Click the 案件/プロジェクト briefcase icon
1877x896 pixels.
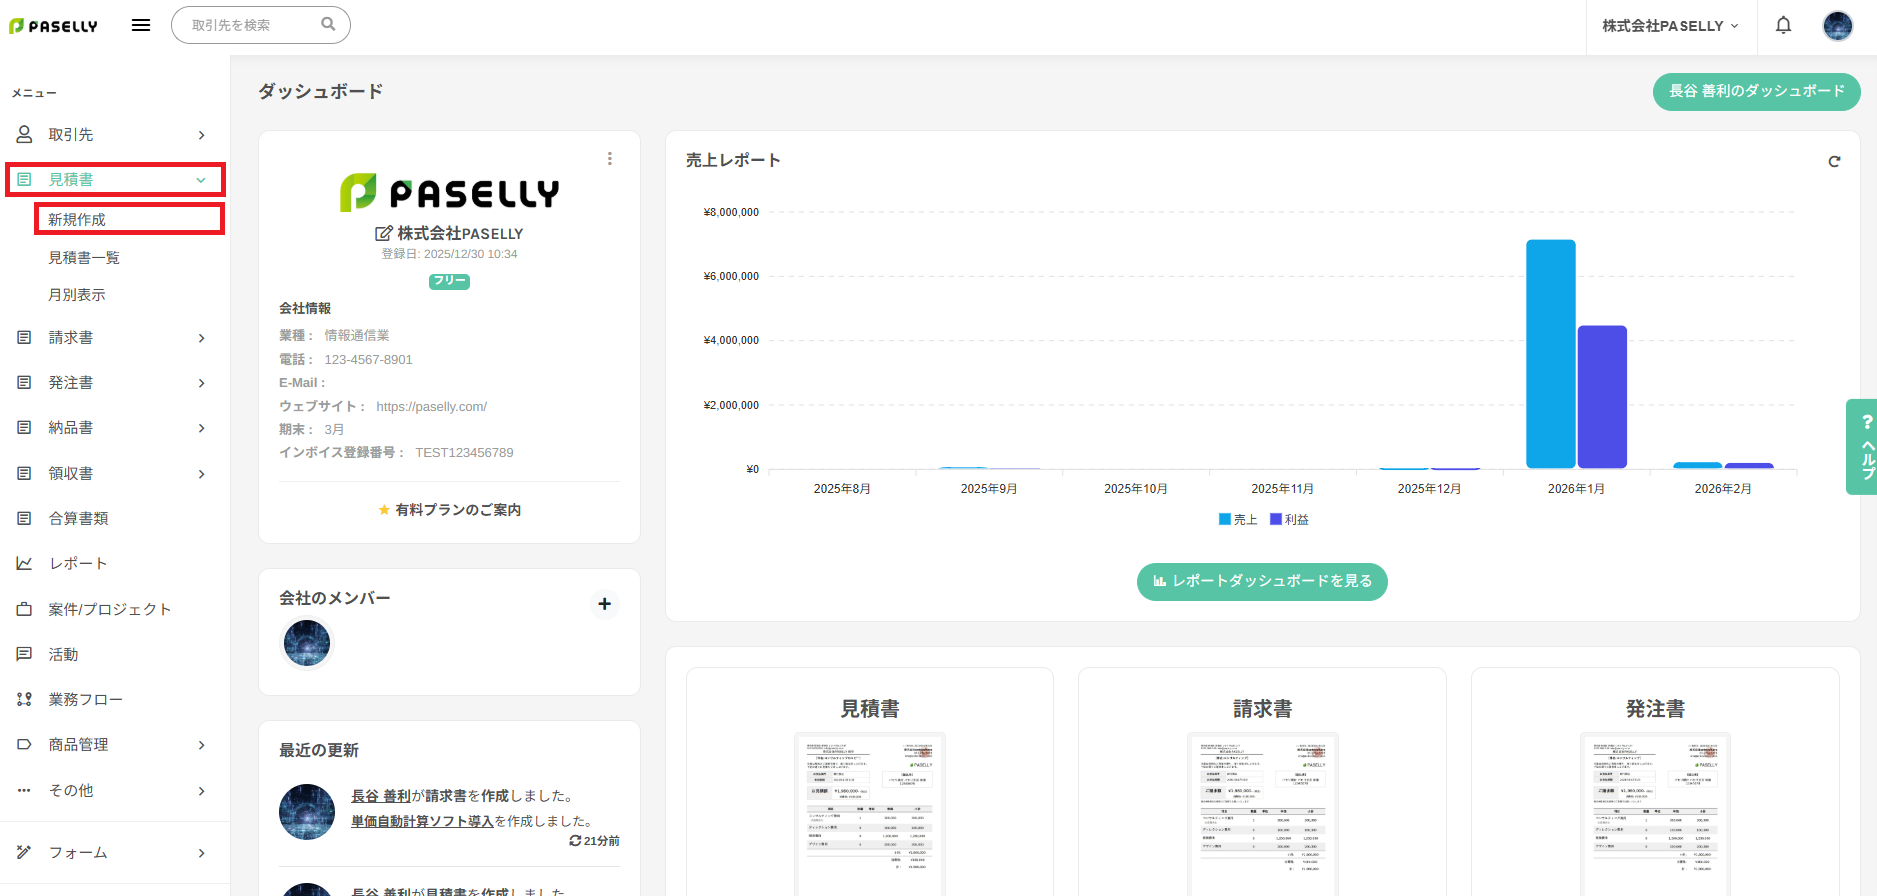click(24, 609)
